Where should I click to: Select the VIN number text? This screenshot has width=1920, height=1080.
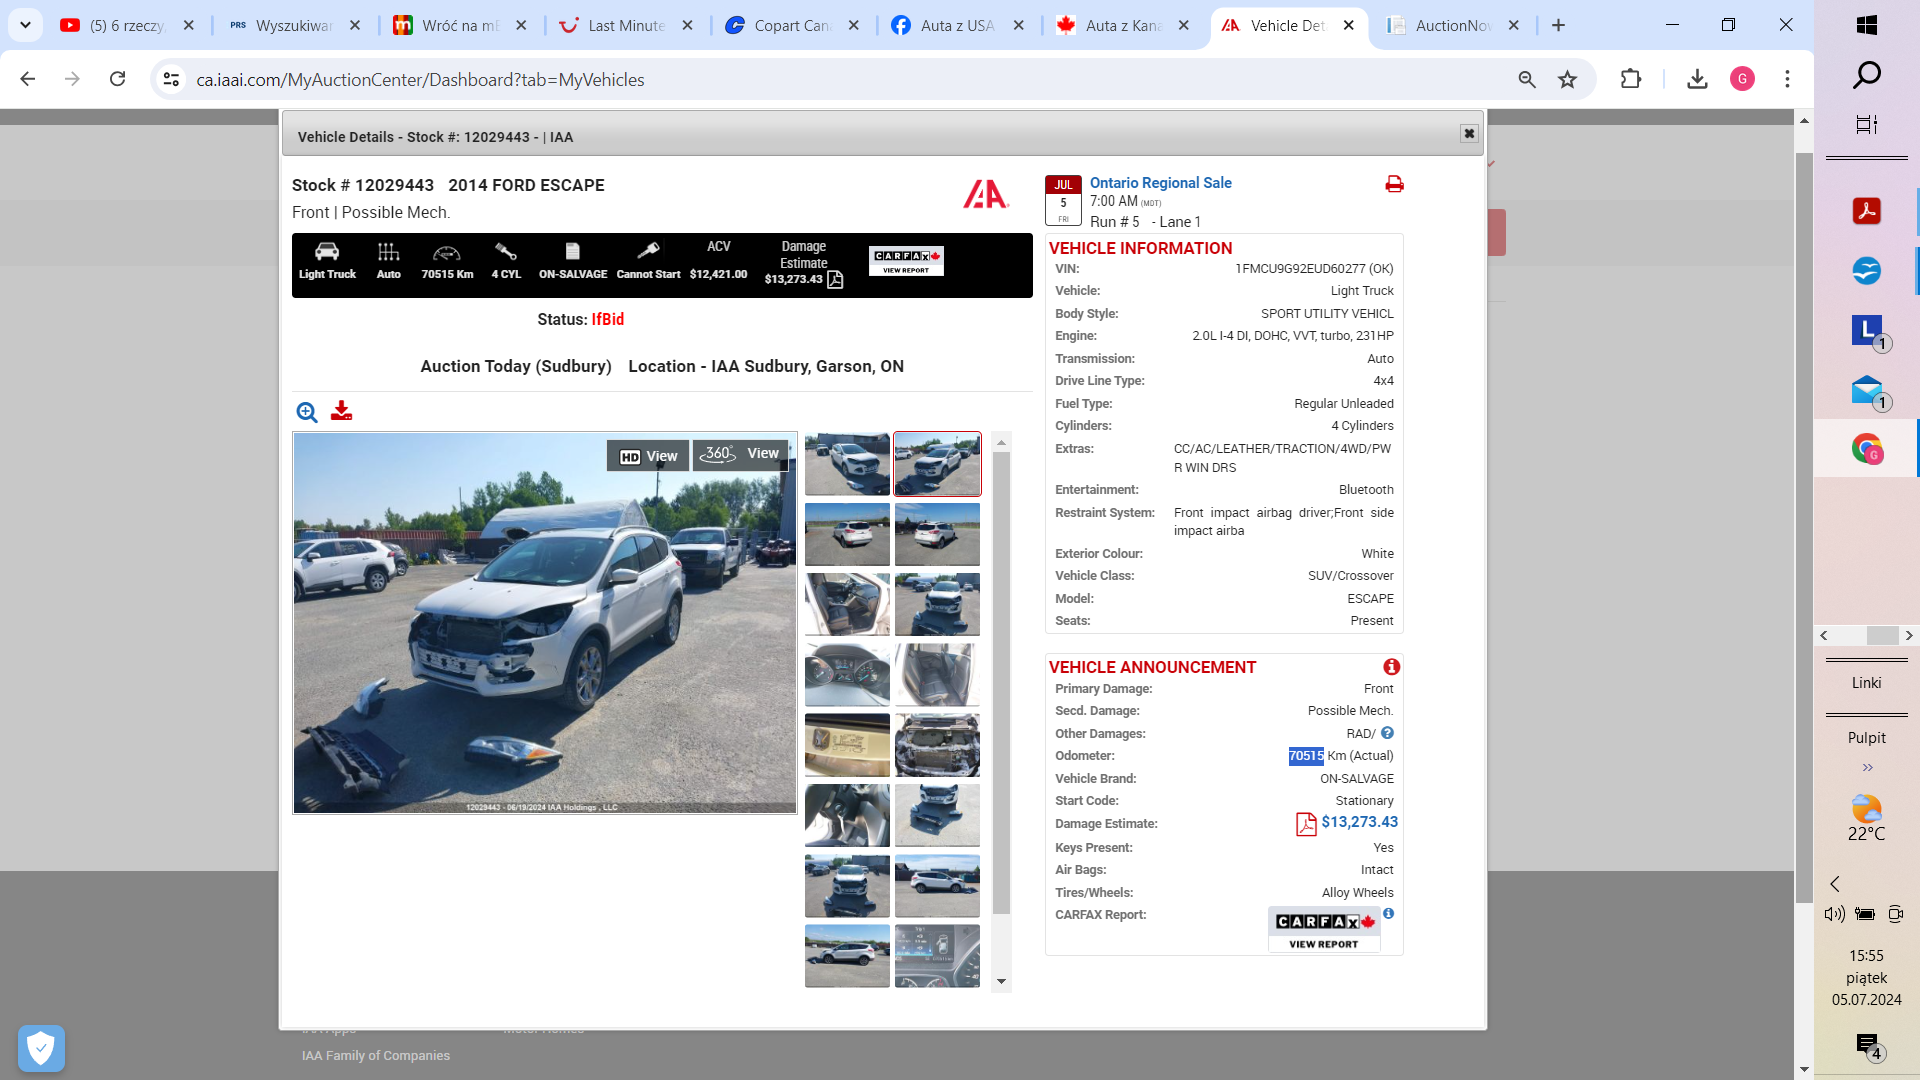(x=1314, y=269)
